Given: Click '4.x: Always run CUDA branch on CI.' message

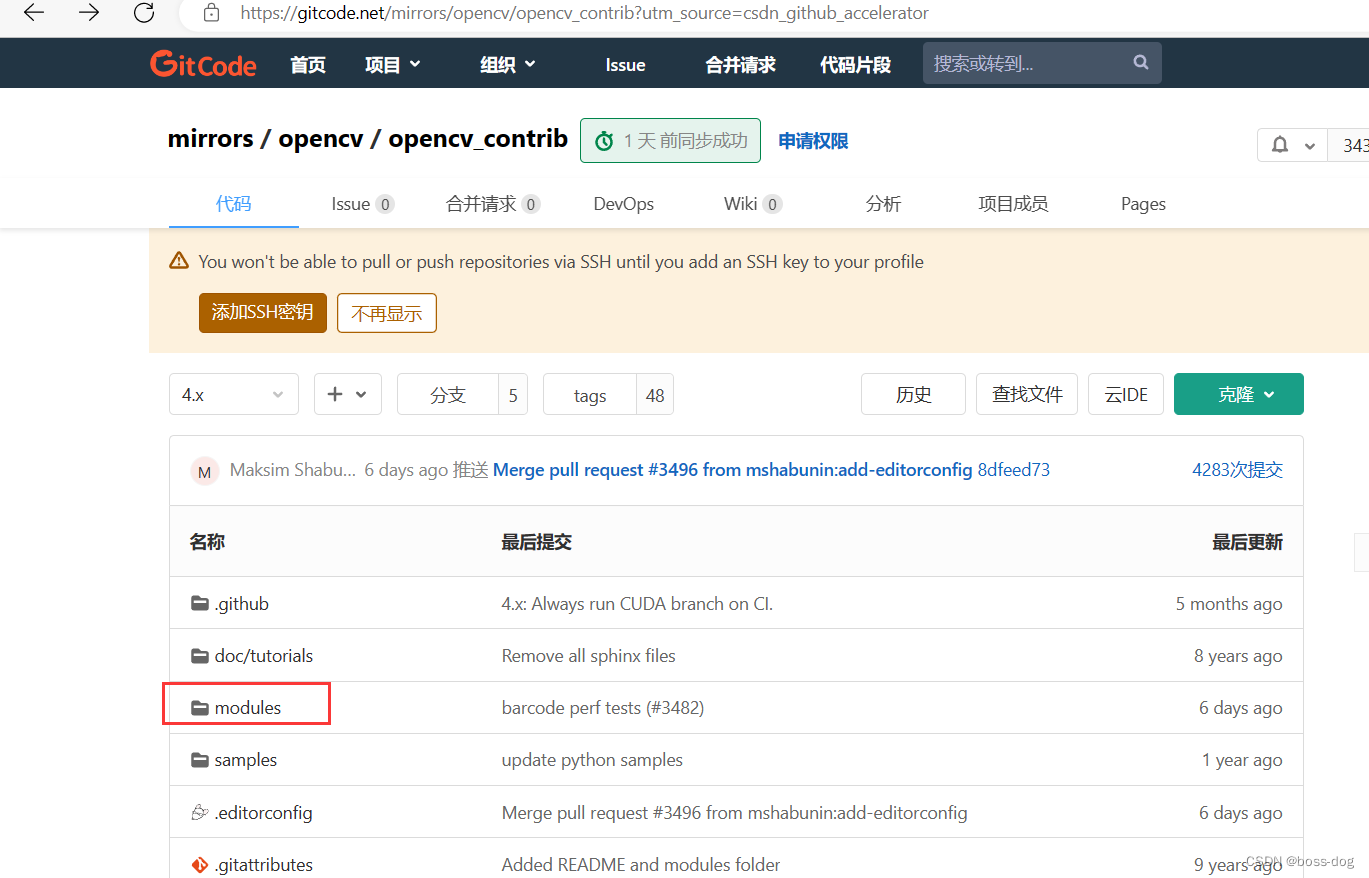Looking at the screenshot, I should 637,604.
